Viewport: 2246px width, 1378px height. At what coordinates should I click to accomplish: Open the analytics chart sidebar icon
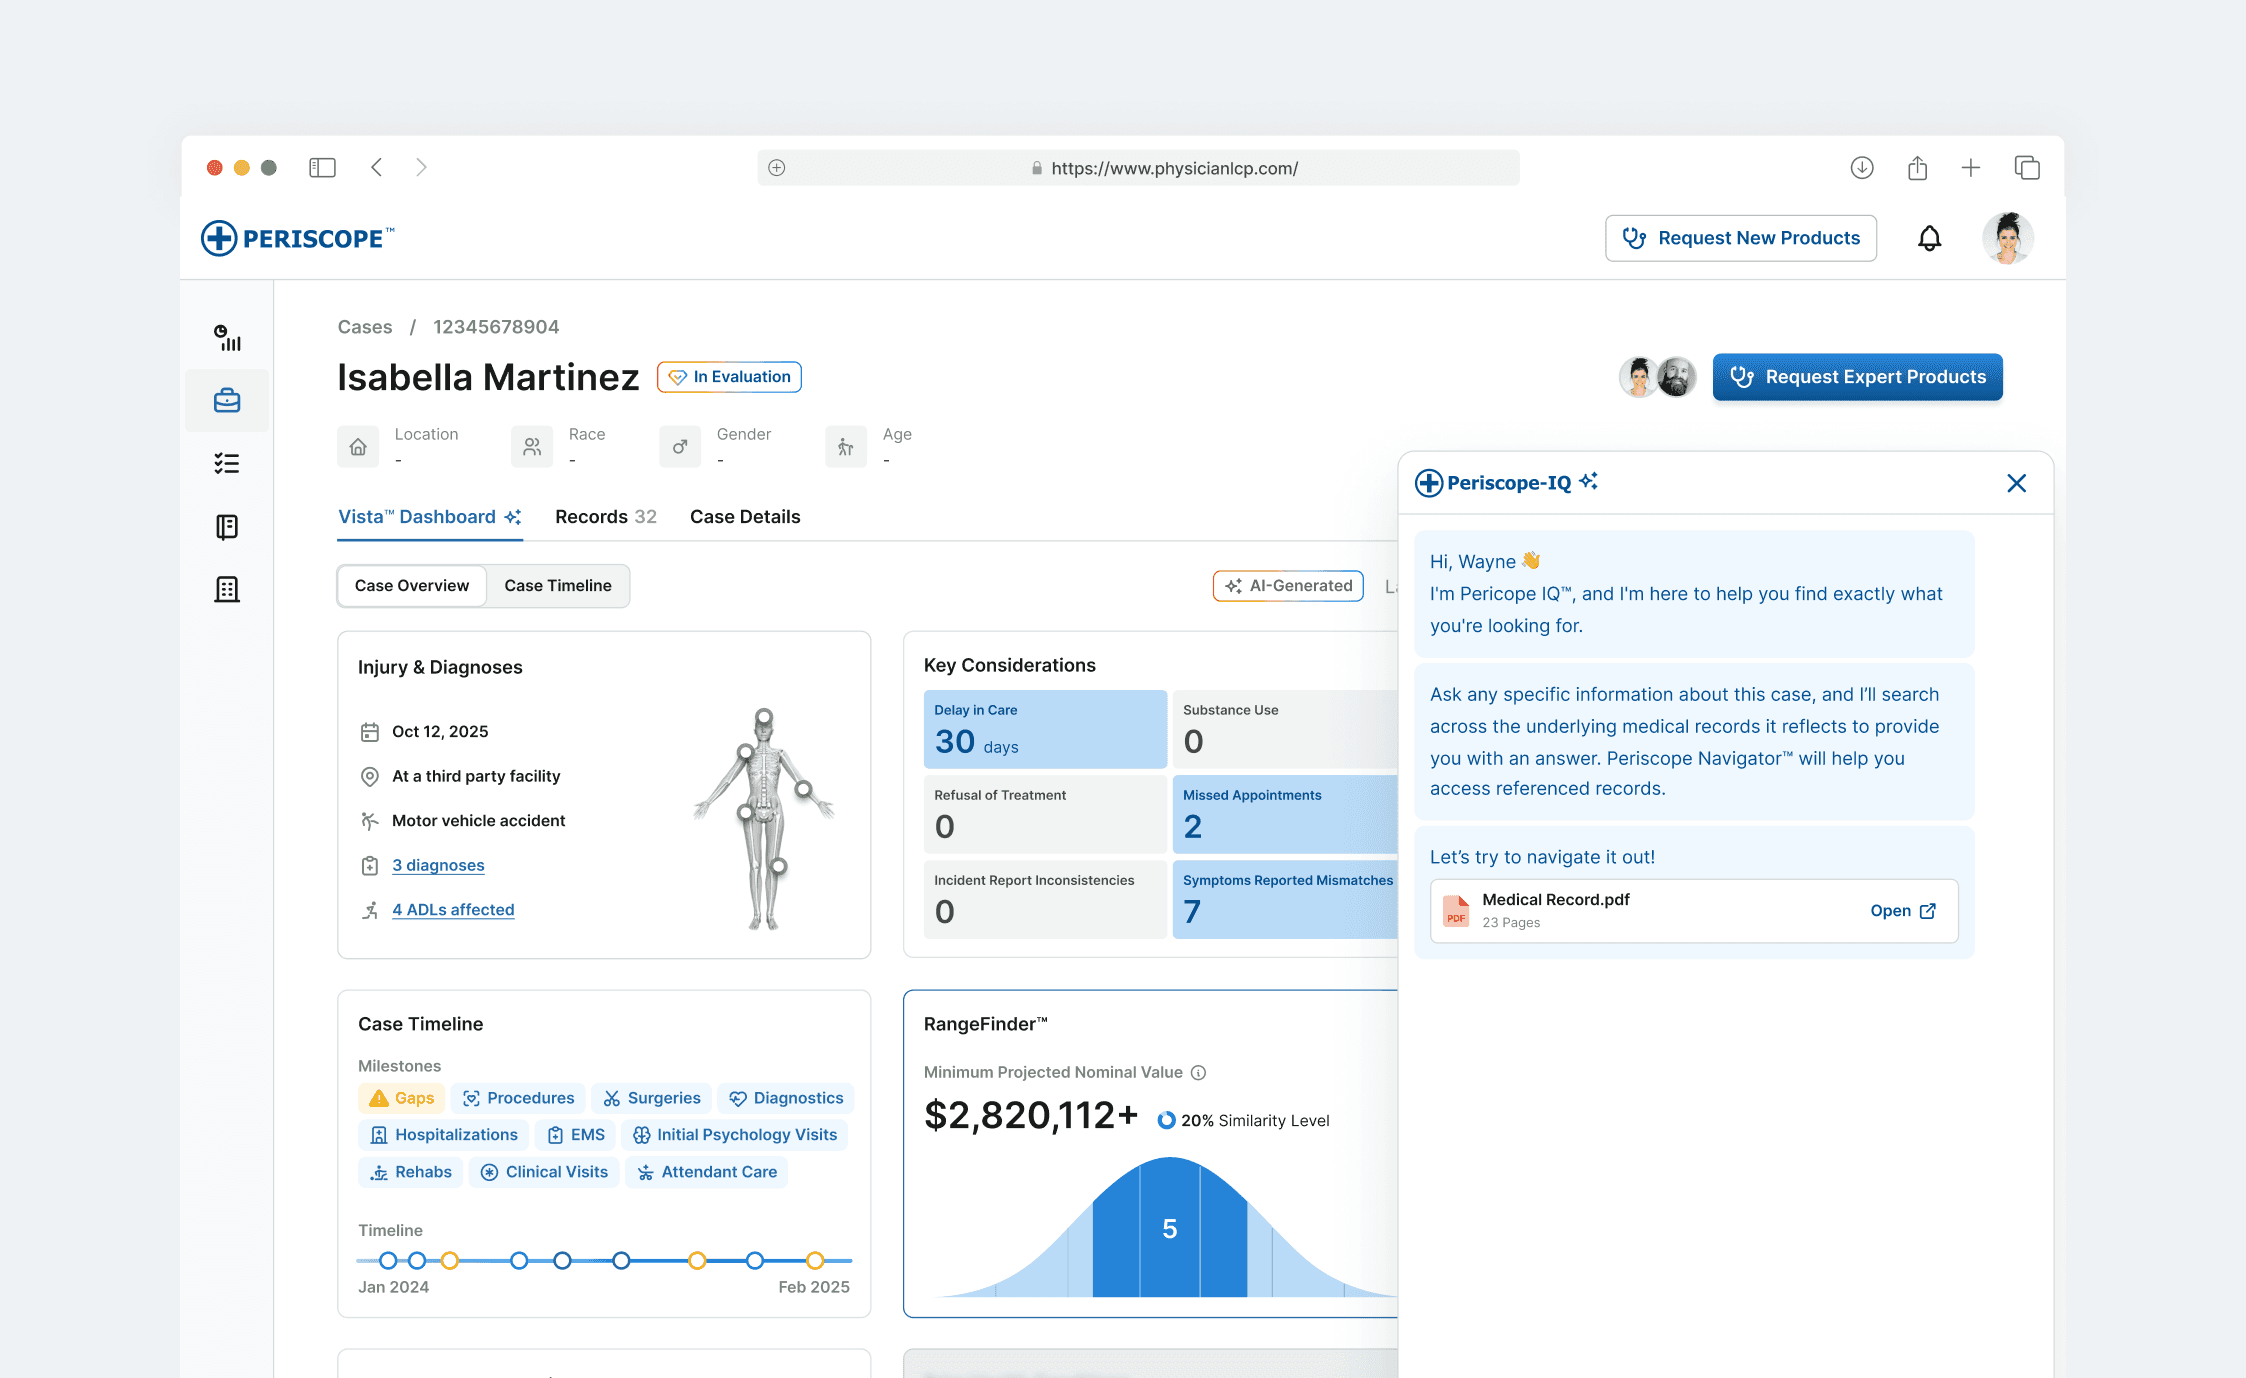[x=227, y=338]
